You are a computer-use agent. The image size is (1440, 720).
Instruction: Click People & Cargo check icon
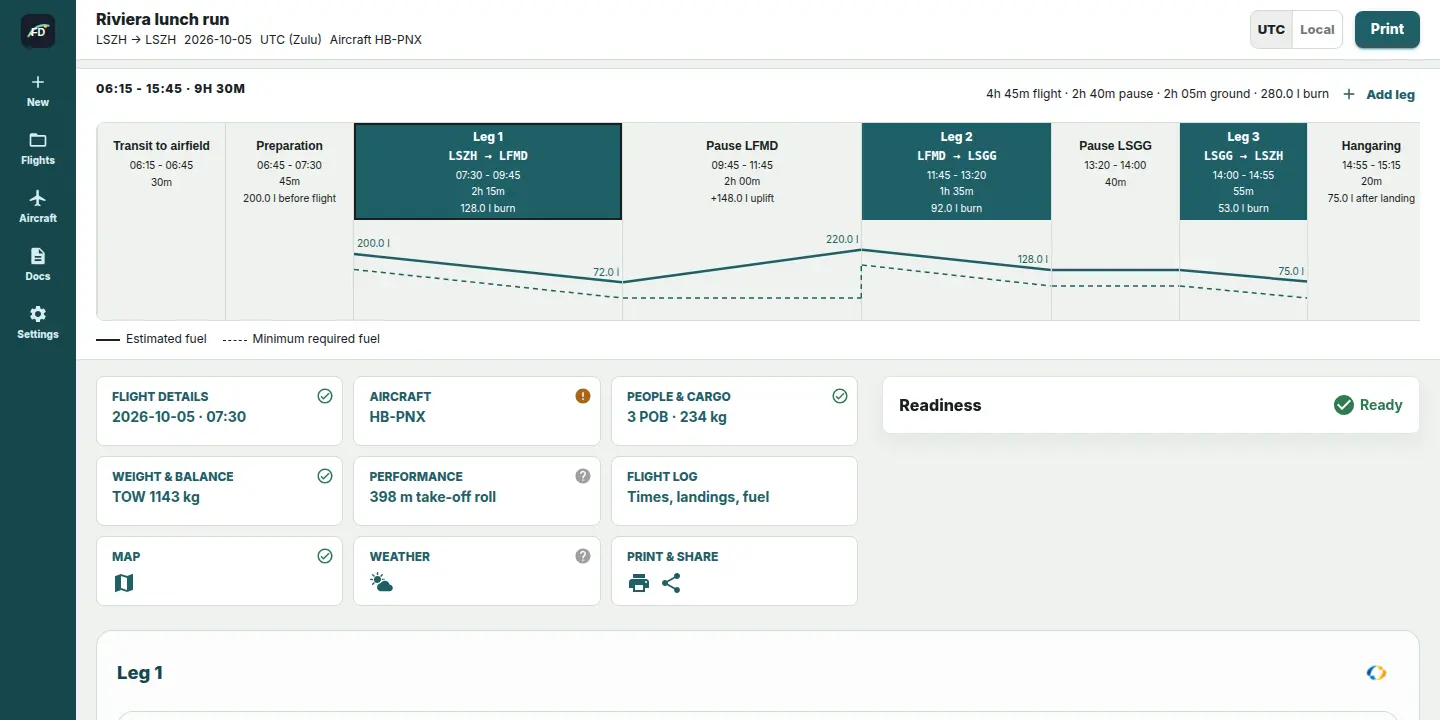tap(840, 396)
